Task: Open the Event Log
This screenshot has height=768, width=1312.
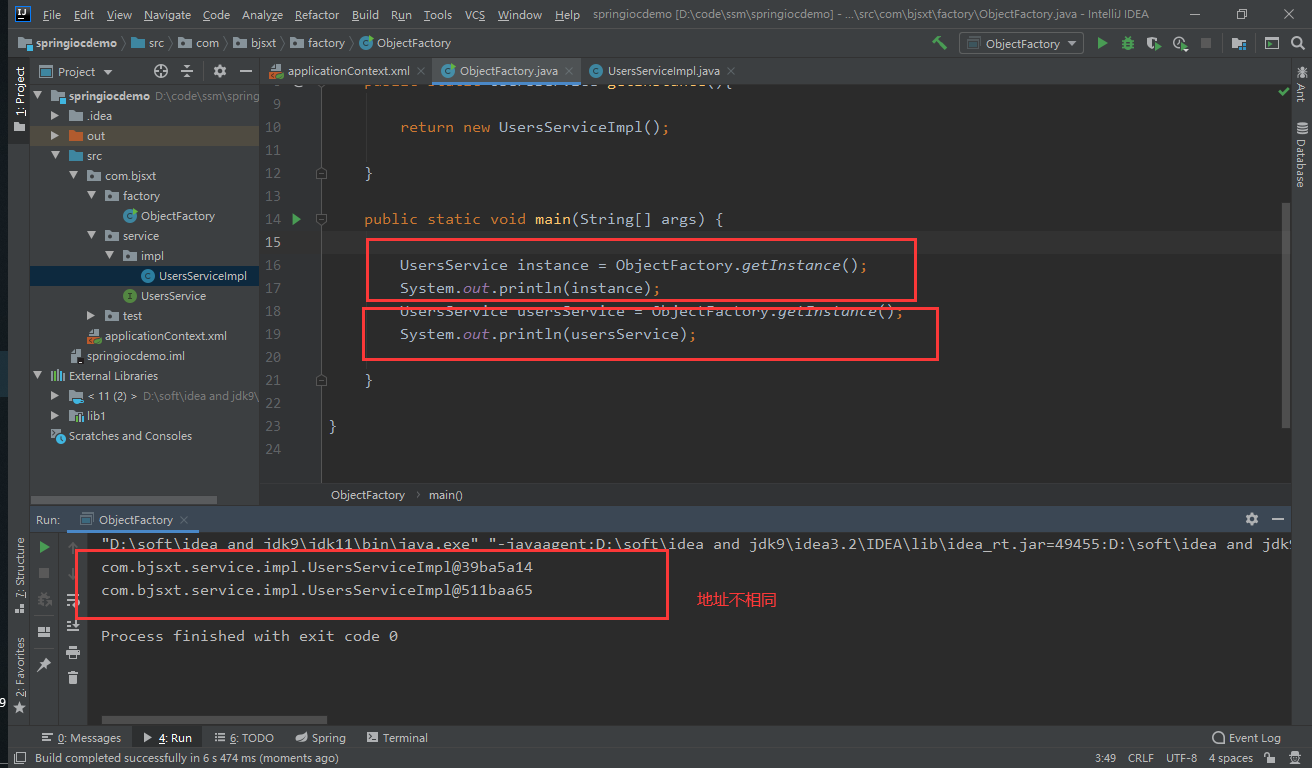Action: pos(1246,738)
